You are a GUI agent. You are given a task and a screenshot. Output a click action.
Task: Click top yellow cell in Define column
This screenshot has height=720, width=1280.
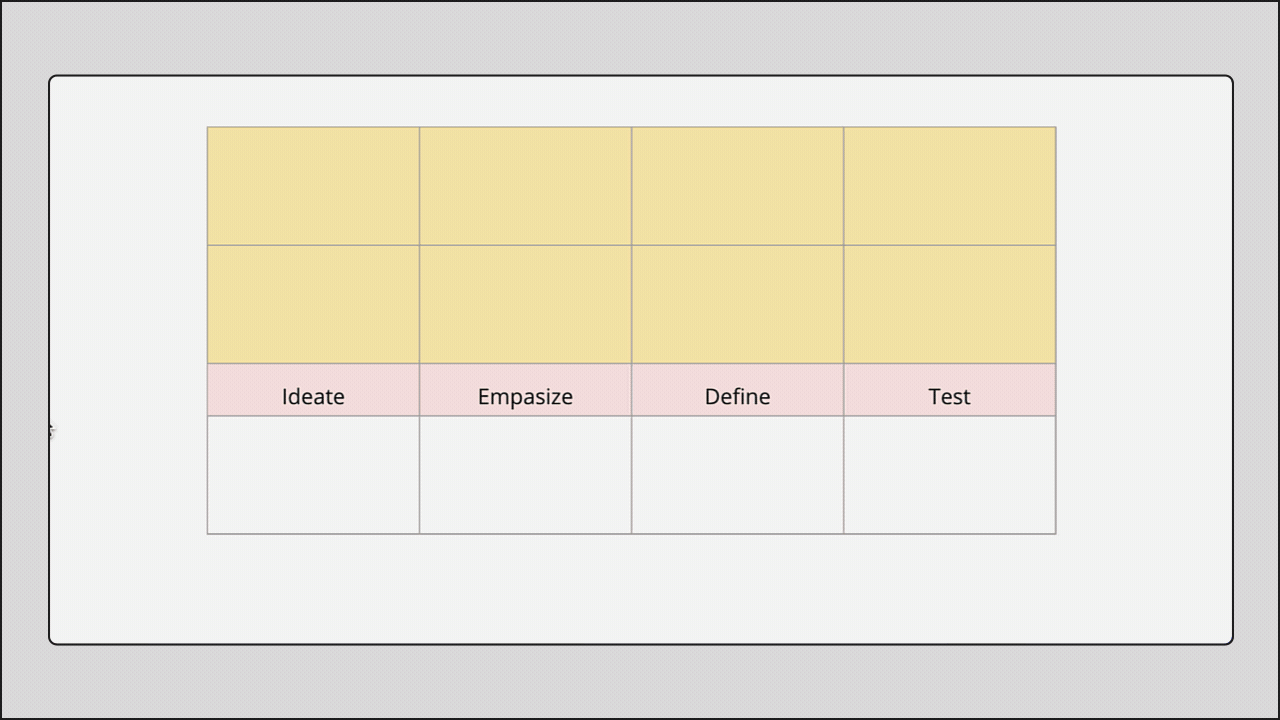point(737,186)
